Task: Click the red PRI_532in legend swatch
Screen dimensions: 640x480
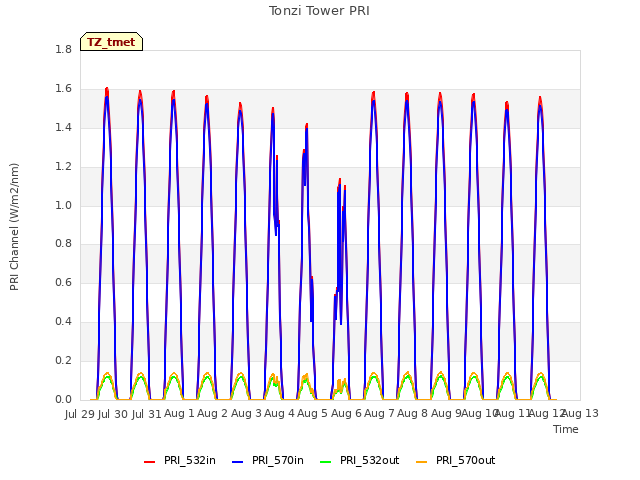Action: (x=150, y=462)
